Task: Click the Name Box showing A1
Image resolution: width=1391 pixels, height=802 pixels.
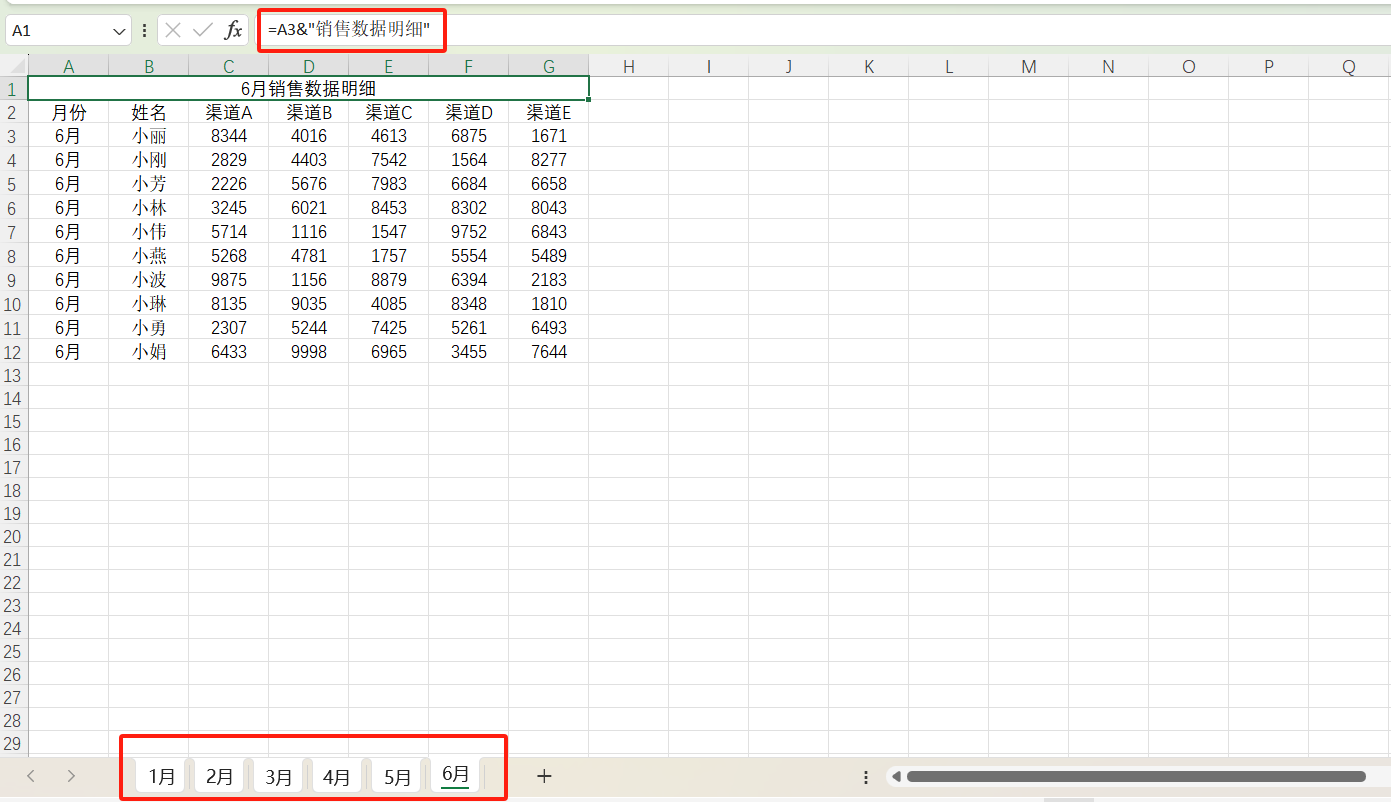Action: 60,31
